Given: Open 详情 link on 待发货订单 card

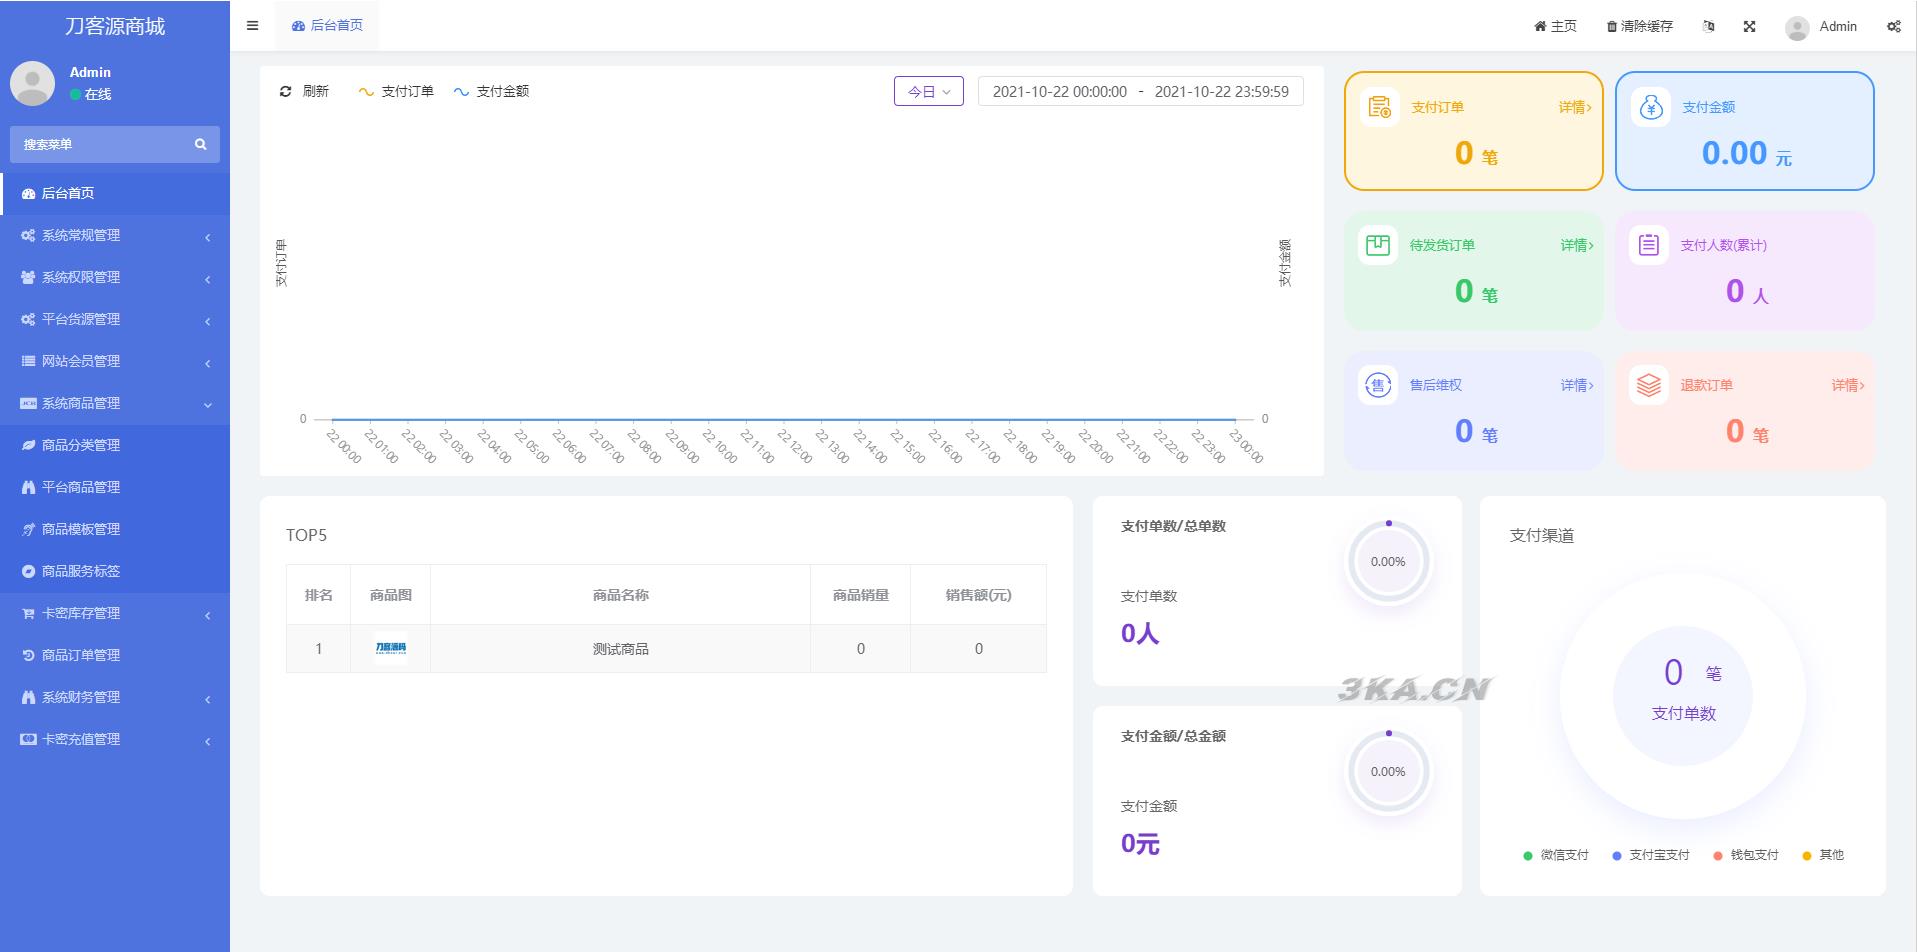Looking at the screenshot, I should click(x=1576, y=245).
